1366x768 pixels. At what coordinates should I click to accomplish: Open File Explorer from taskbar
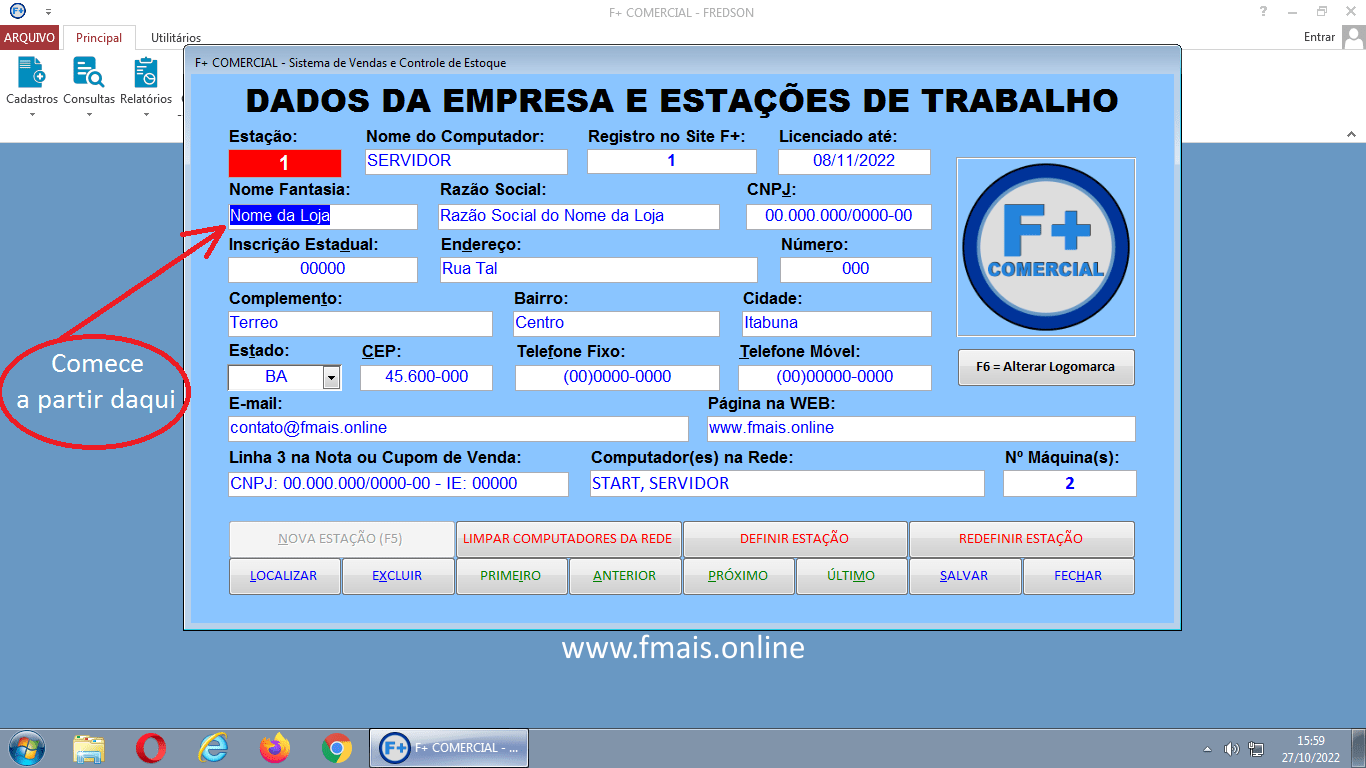coord(89,748)
